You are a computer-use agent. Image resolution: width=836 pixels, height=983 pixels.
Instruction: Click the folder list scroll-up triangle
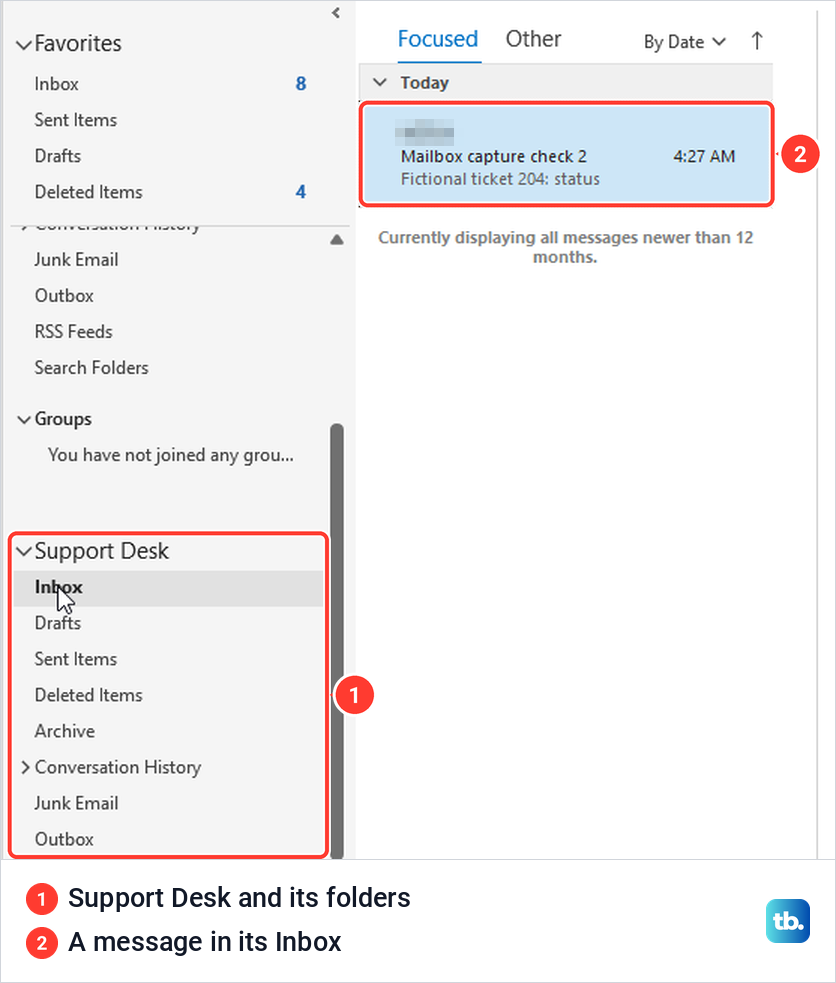point(337,239)
